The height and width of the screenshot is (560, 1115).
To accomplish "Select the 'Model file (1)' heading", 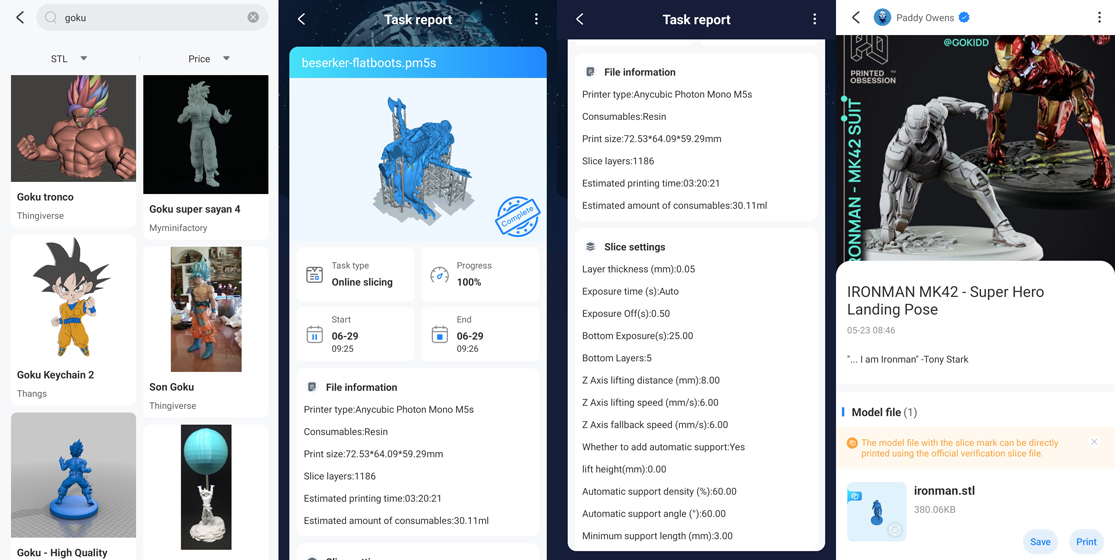I will (884, 412).
